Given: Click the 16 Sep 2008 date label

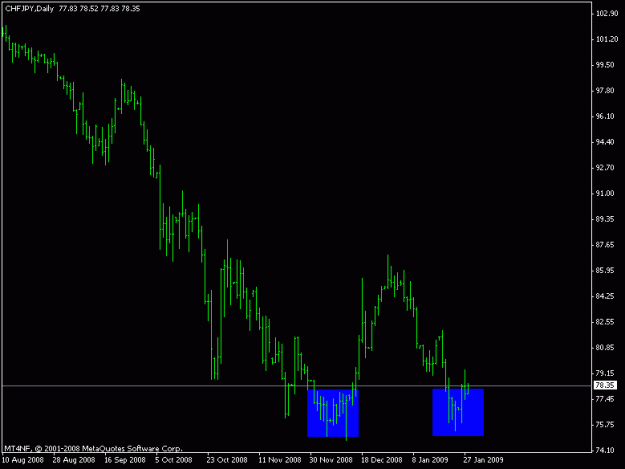Looking at the screenshot, I should [x=125, y=460].
